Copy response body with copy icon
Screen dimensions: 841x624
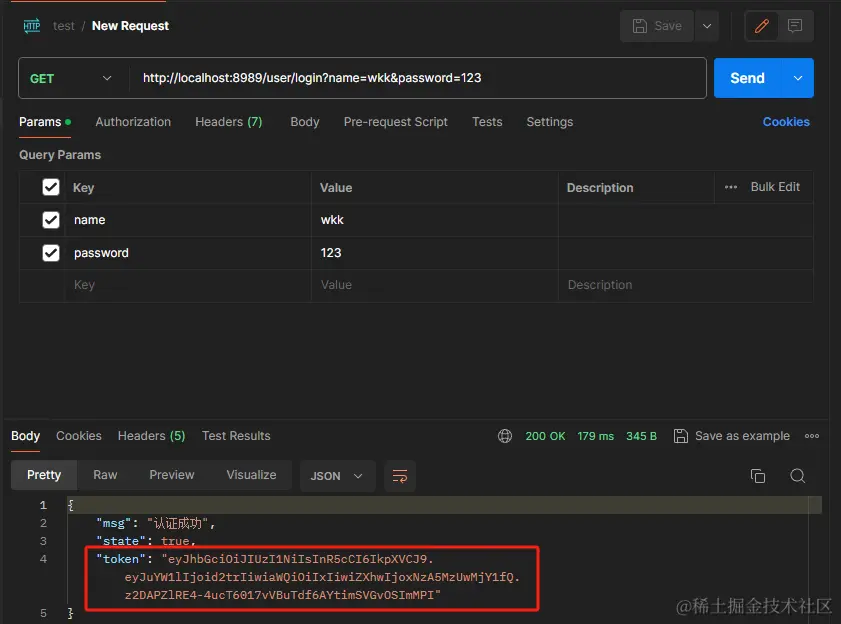click(x=757, y=476)
